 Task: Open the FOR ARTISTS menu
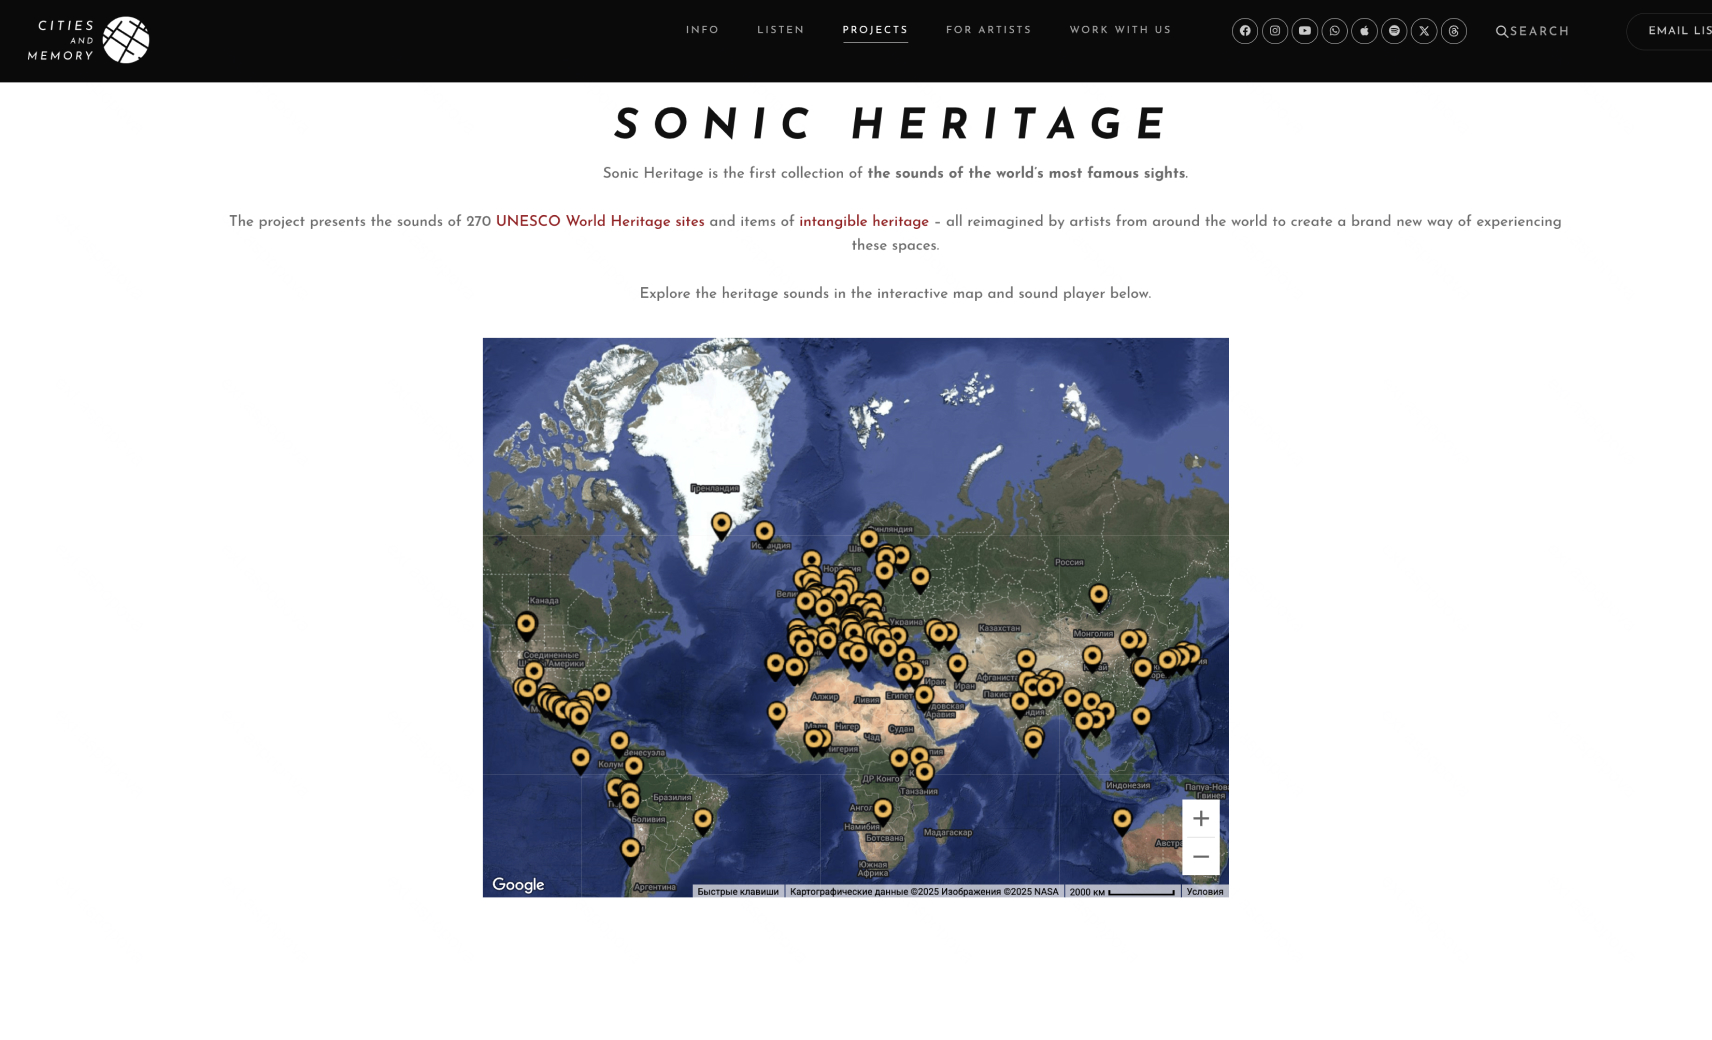coord(989,30)
